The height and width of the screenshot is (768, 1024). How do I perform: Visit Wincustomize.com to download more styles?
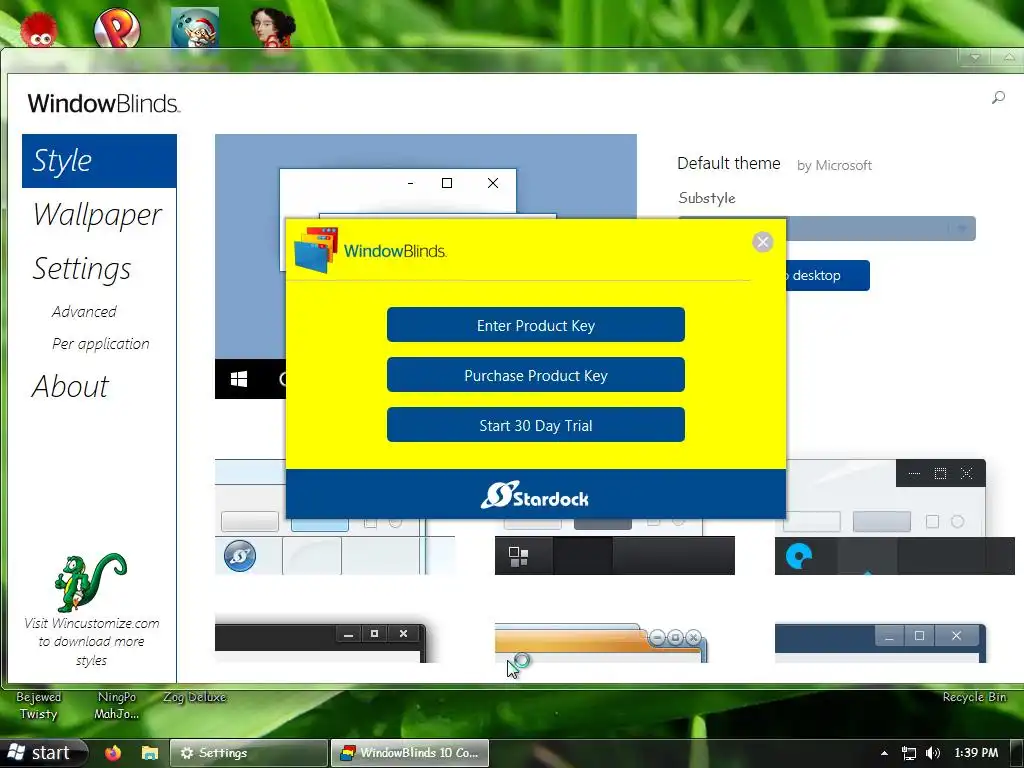pos(91,641)
